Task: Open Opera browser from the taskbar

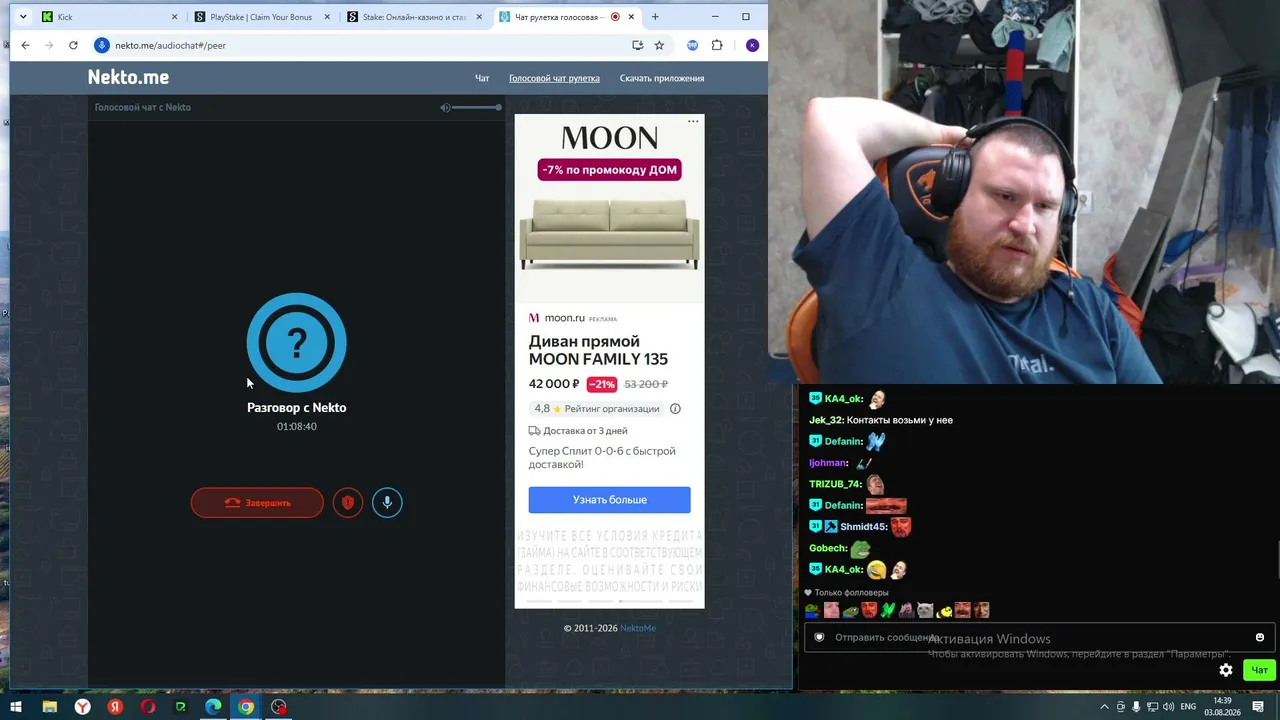Action: pos(148,707)
